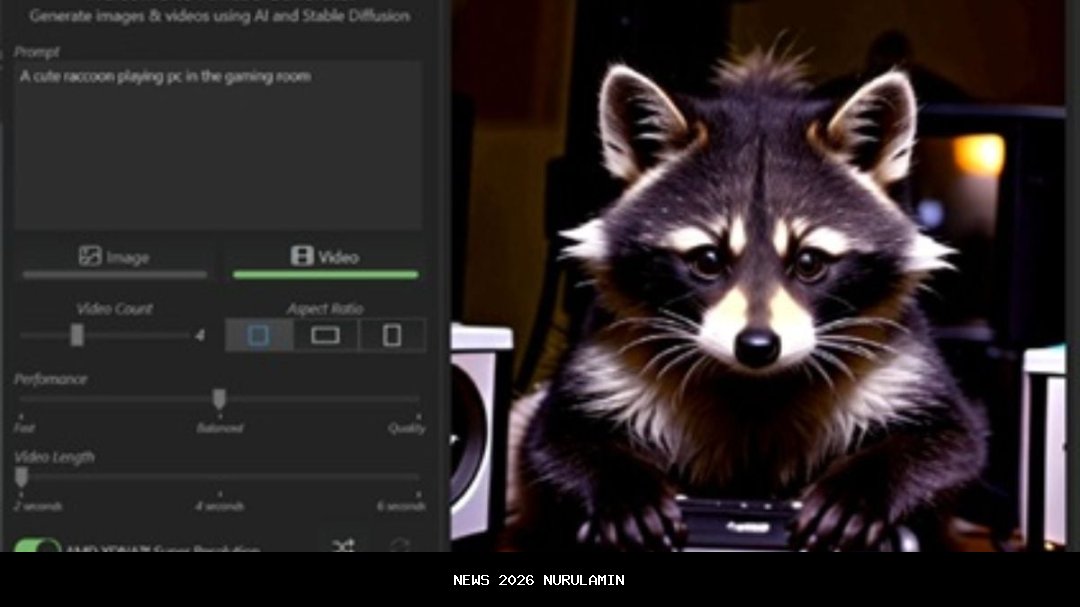Click the Video Count slider handle

point(77,336)
